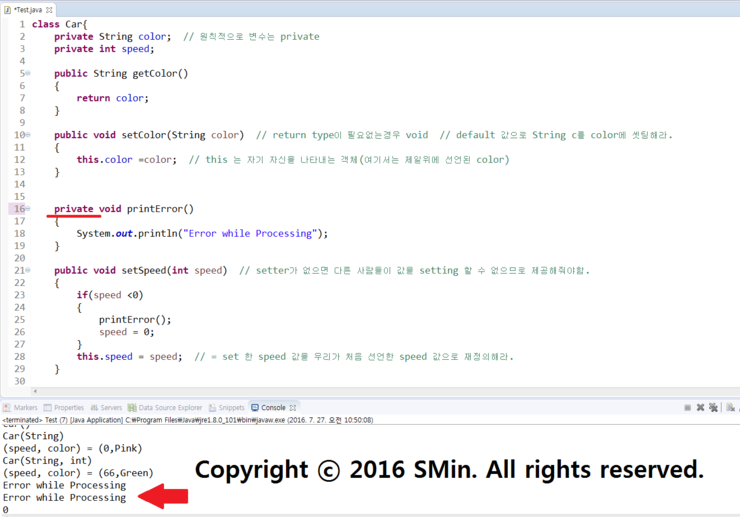
Task: Collapse the setSpeed method at line 21
Action: pos(28,270)
